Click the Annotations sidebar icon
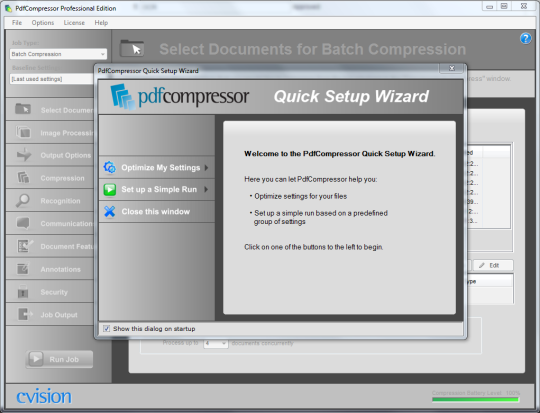This screenshot has height=413, width=540. (x=23, y=269)
